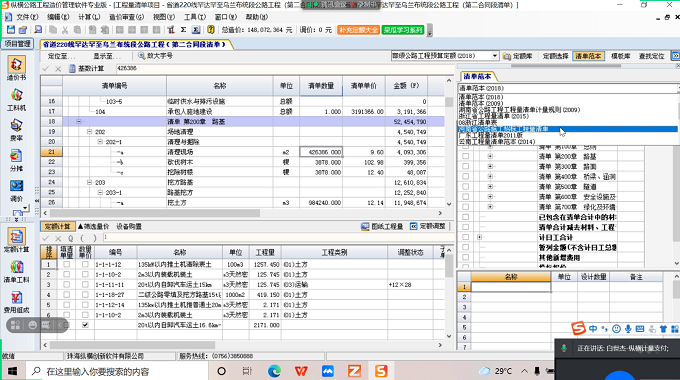The image size is (680, 380).
Task: Click the 定额调整 icon button
Action: click(428, 226)
